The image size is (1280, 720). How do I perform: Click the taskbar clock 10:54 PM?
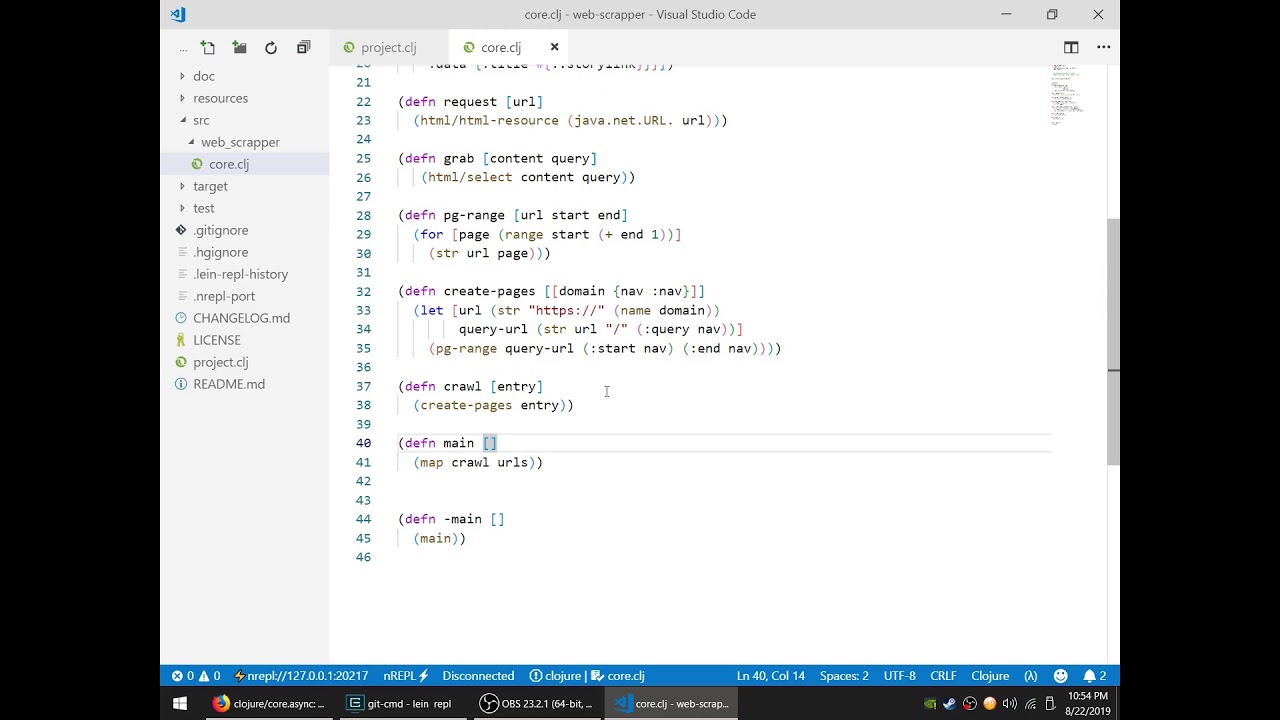[x=1087, y=703]
